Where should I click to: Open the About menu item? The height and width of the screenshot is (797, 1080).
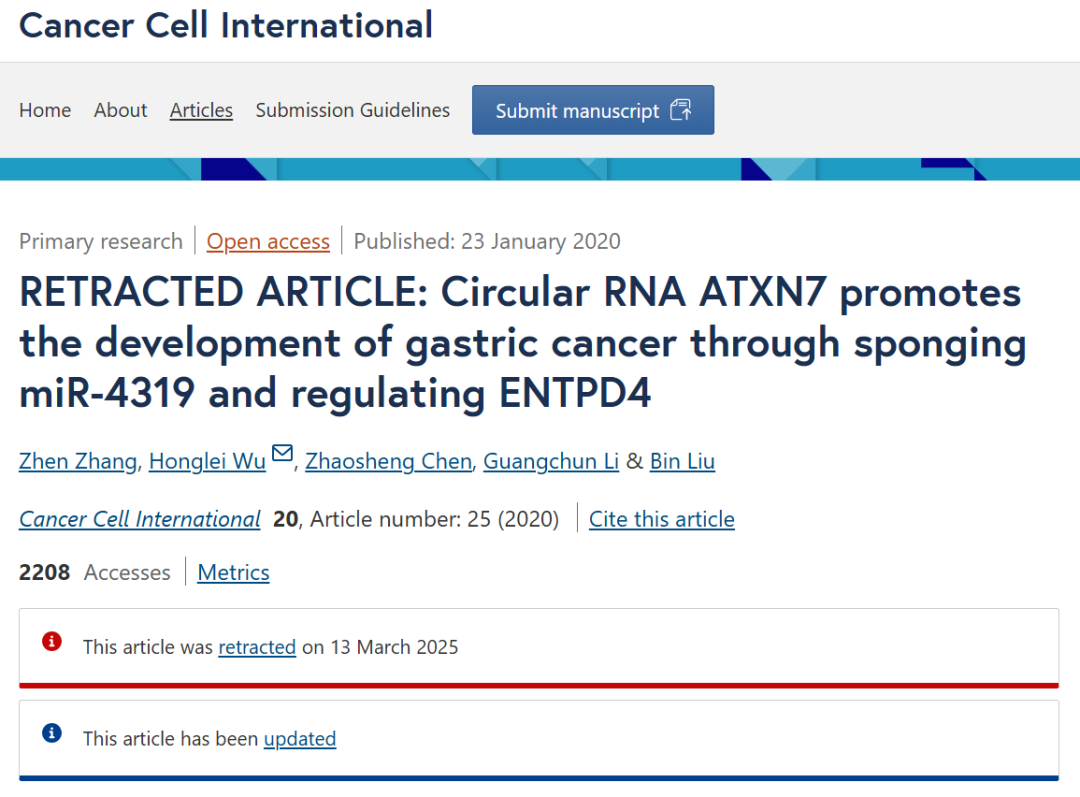[121, 110]
